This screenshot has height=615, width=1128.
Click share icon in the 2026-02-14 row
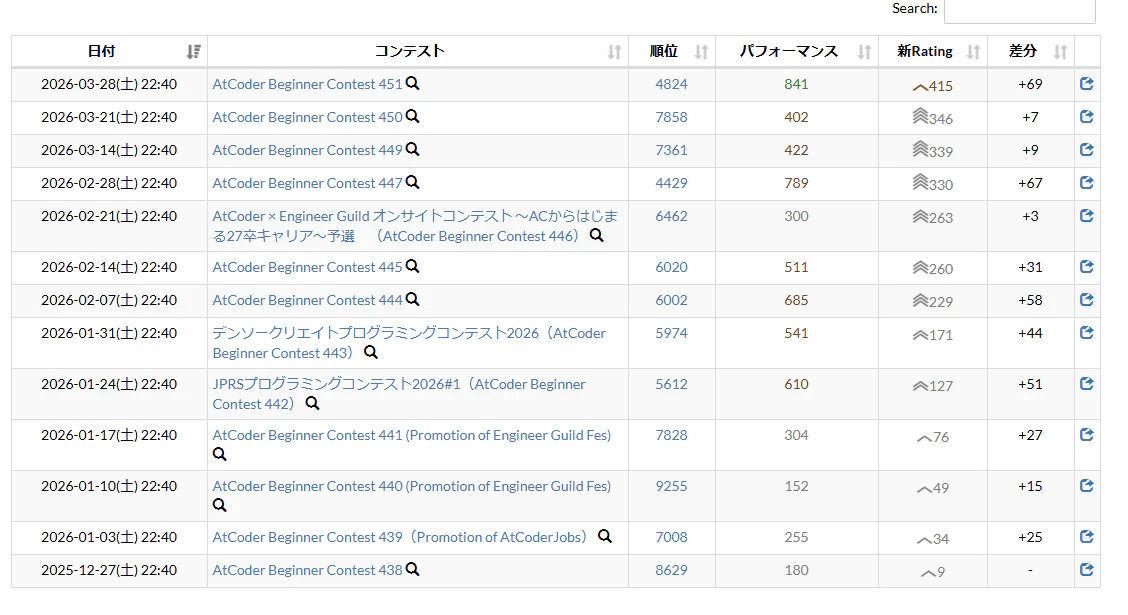1087,267
